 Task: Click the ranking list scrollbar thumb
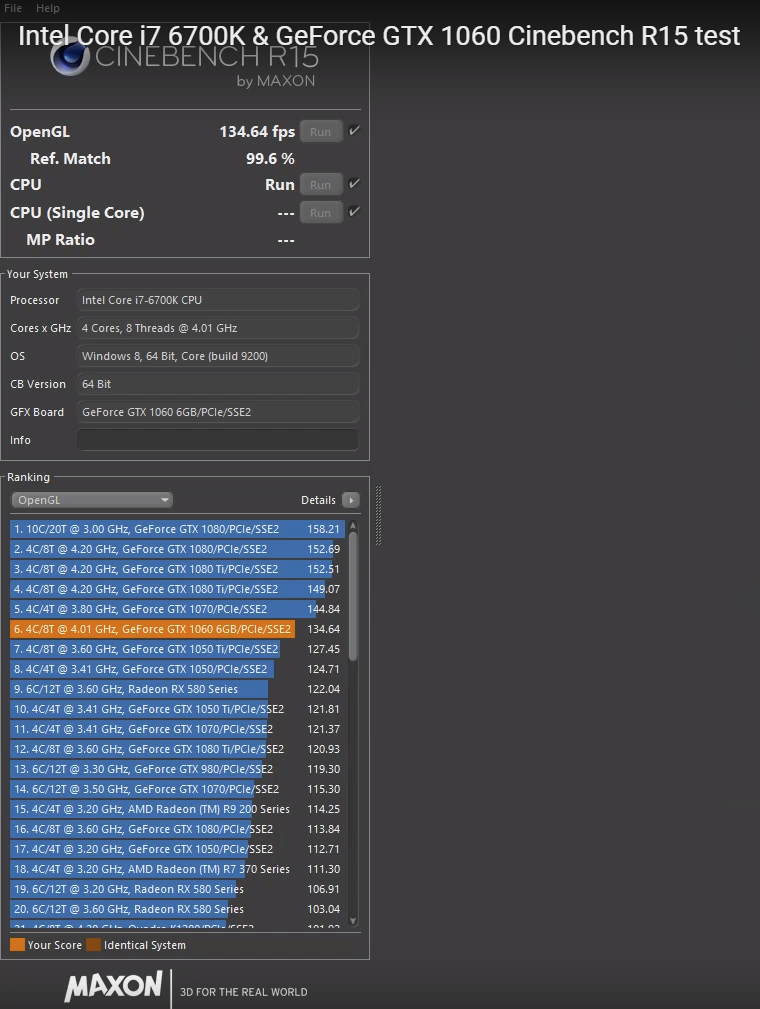coord(353,597)
